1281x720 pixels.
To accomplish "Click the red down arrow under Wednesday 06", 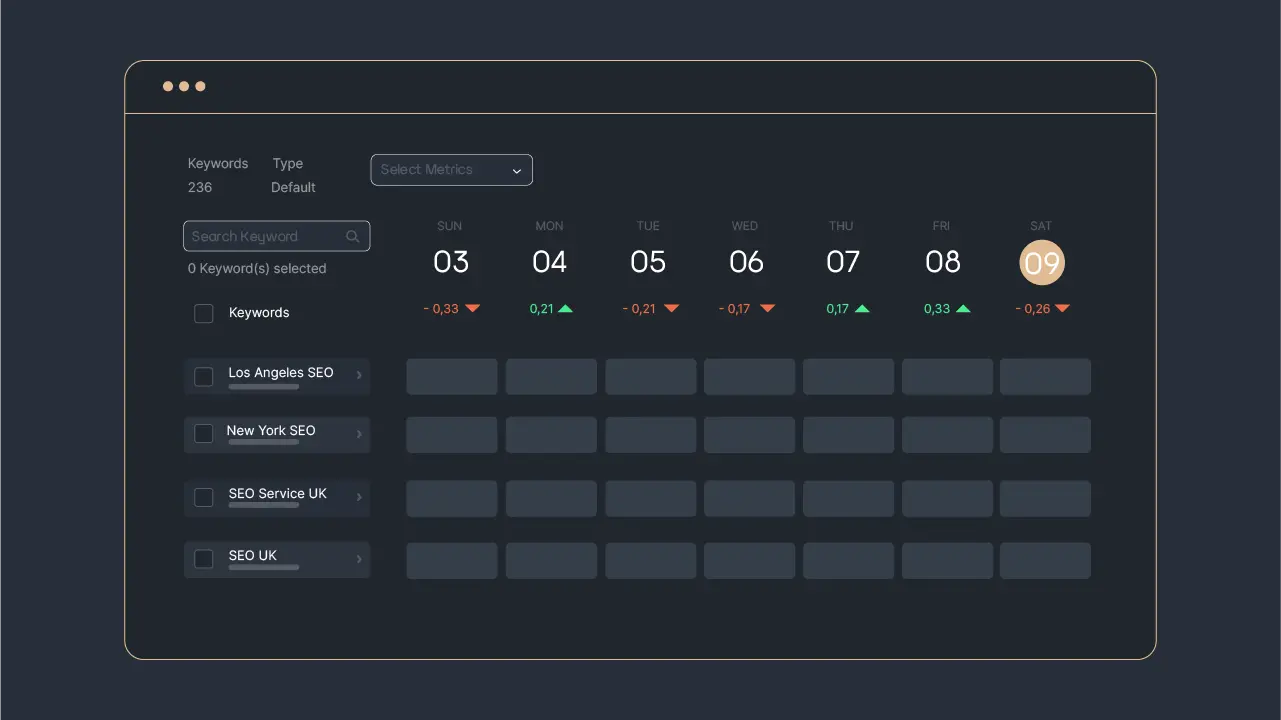I will (x=768, y=309).
